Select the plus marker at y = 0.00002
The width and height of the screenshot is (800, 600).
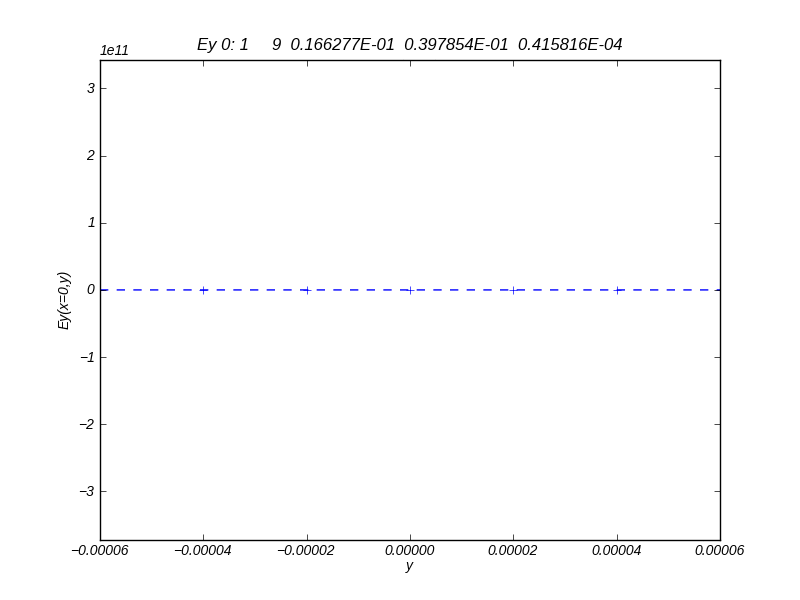click(x=513, y=290)
